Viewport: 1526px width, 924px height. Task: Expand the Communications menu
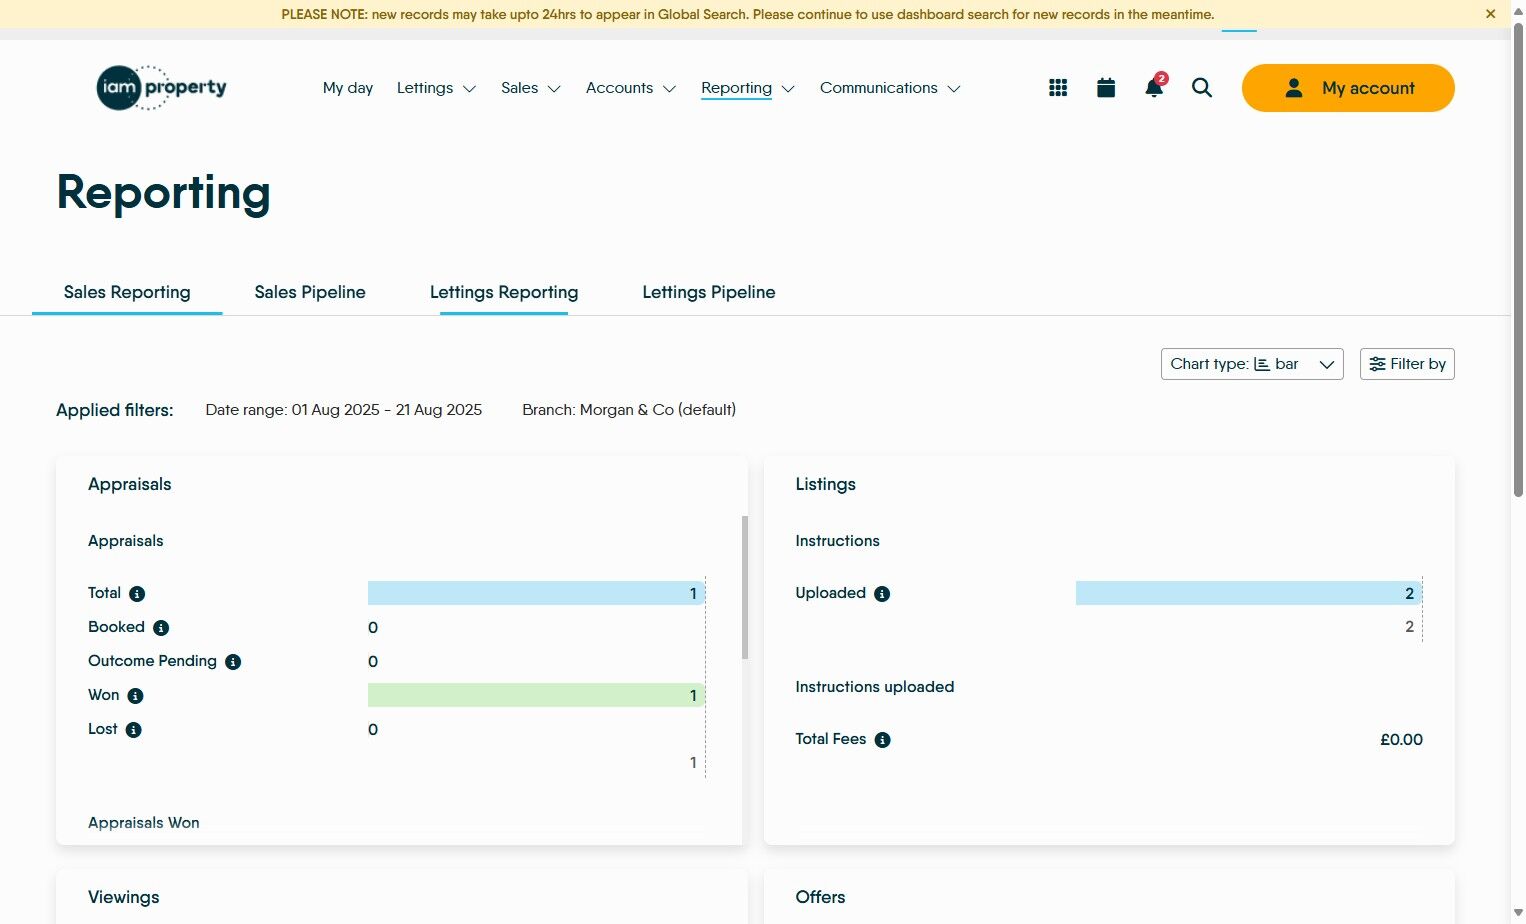[x=889, y=88]
